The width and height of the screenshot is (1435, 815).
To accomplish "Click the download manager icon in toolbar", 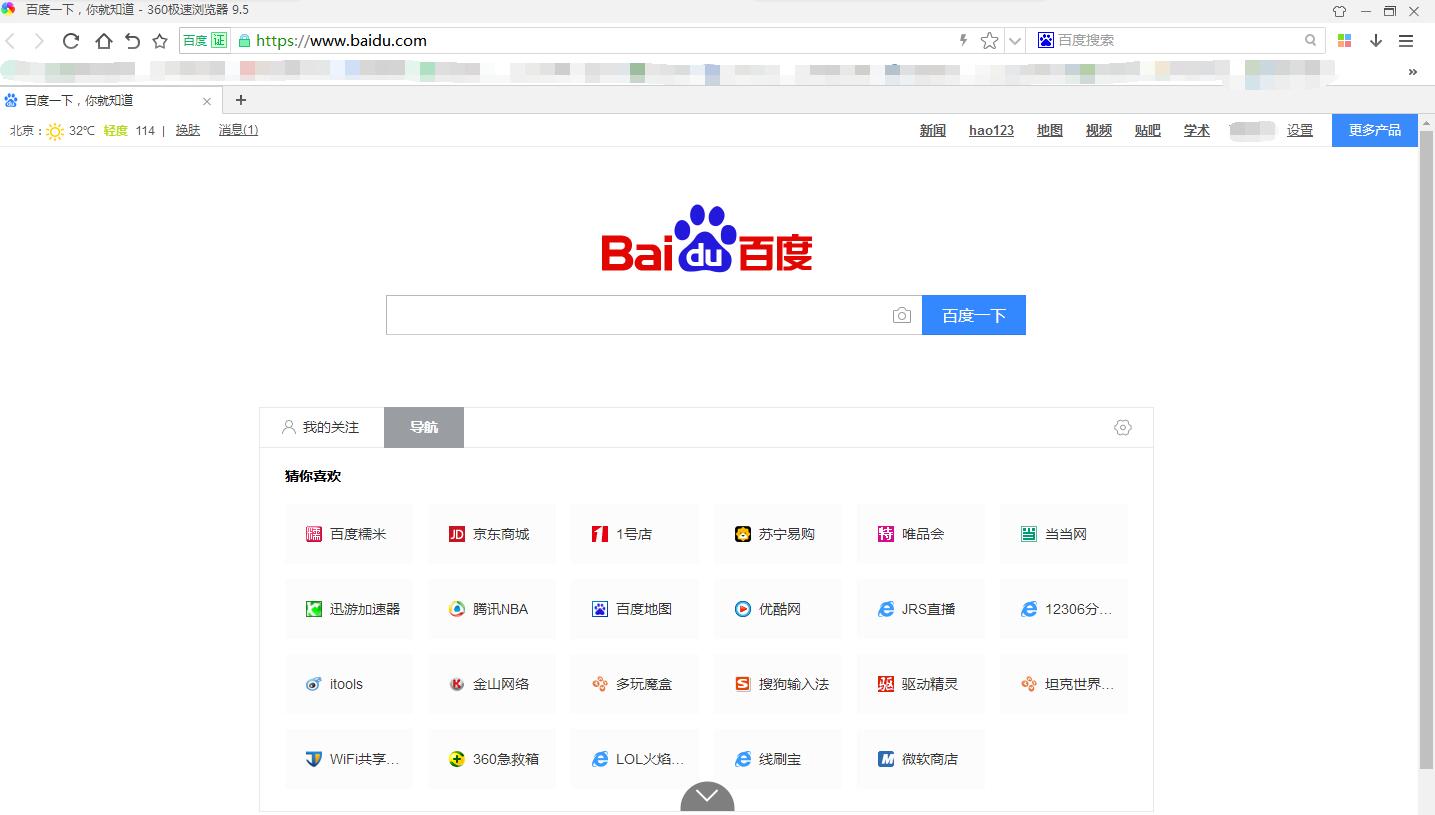I will [1374, 40].
